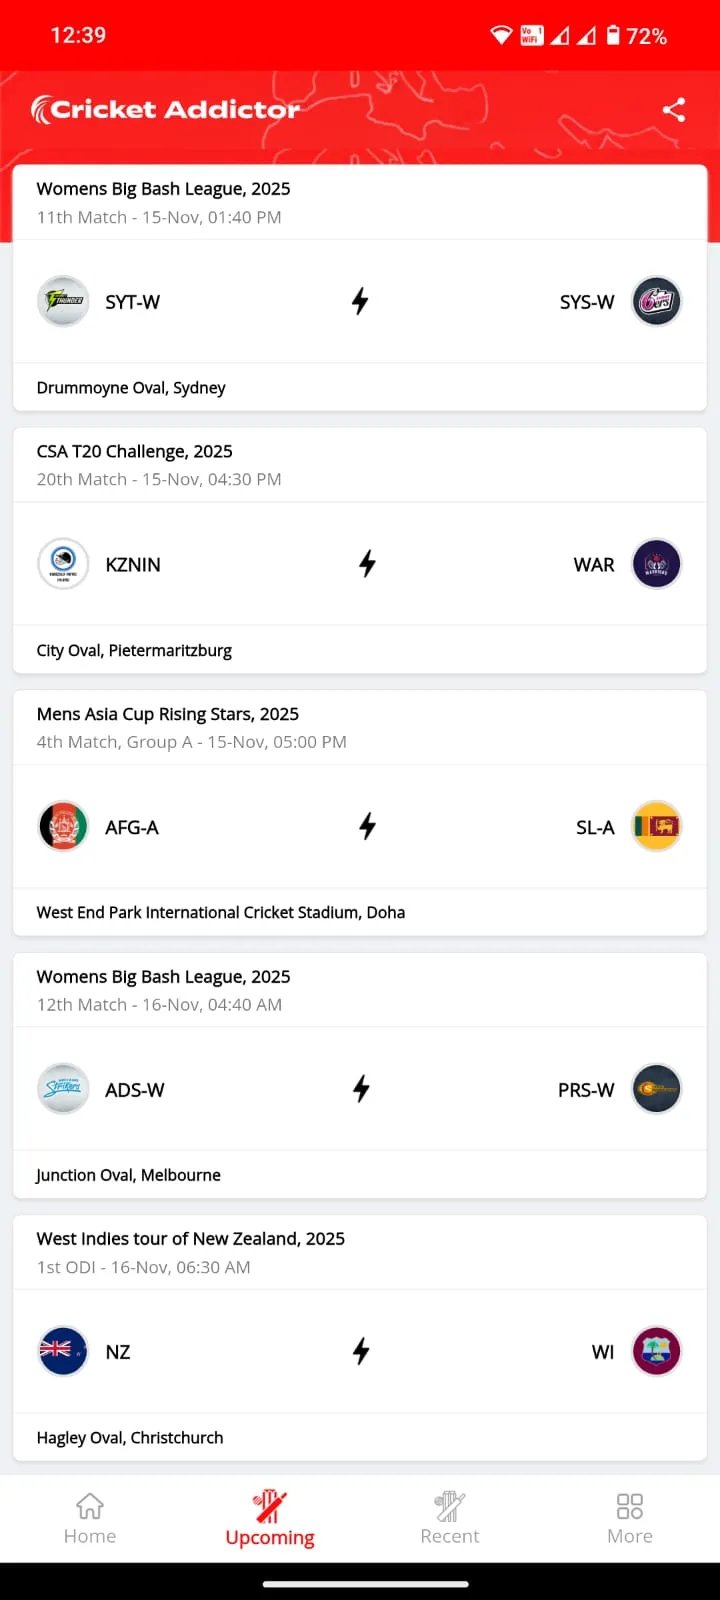Tap the Adelaide Strikers Women logo
This screenshot has height=1600, width=720.
click(63, 1089)
